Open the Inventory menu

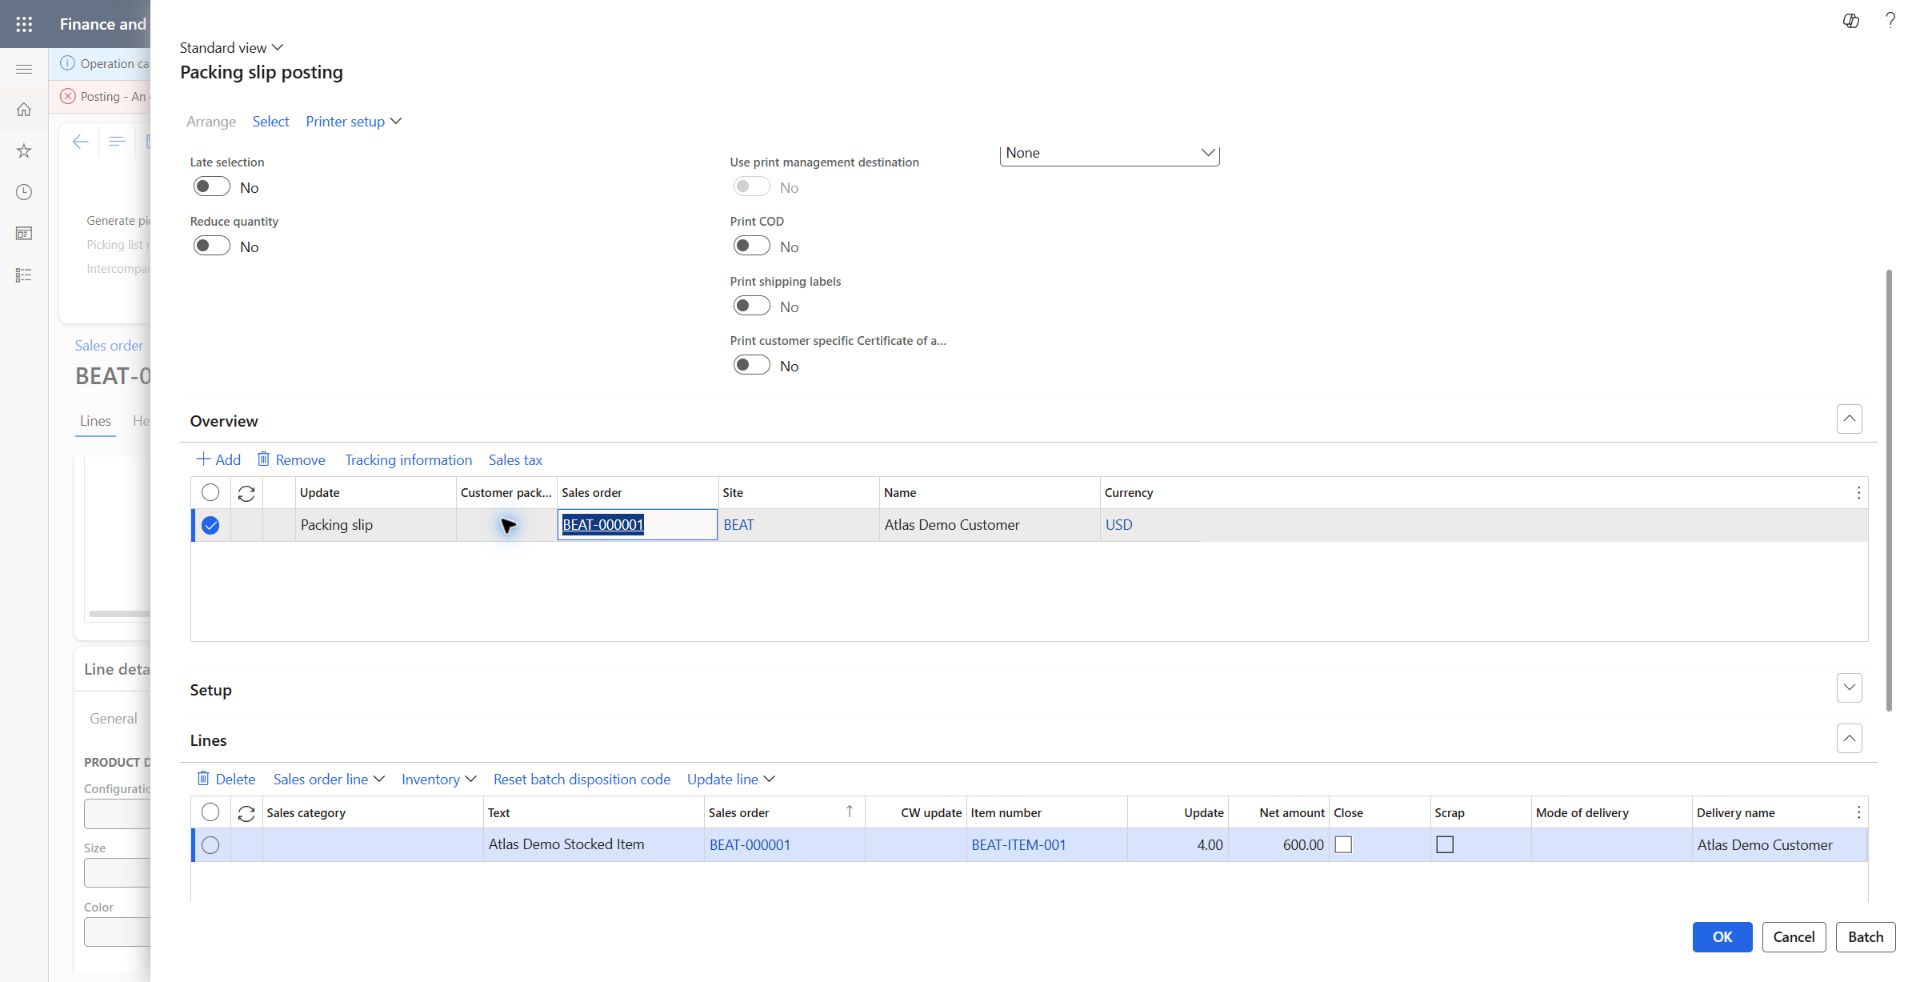439,779
